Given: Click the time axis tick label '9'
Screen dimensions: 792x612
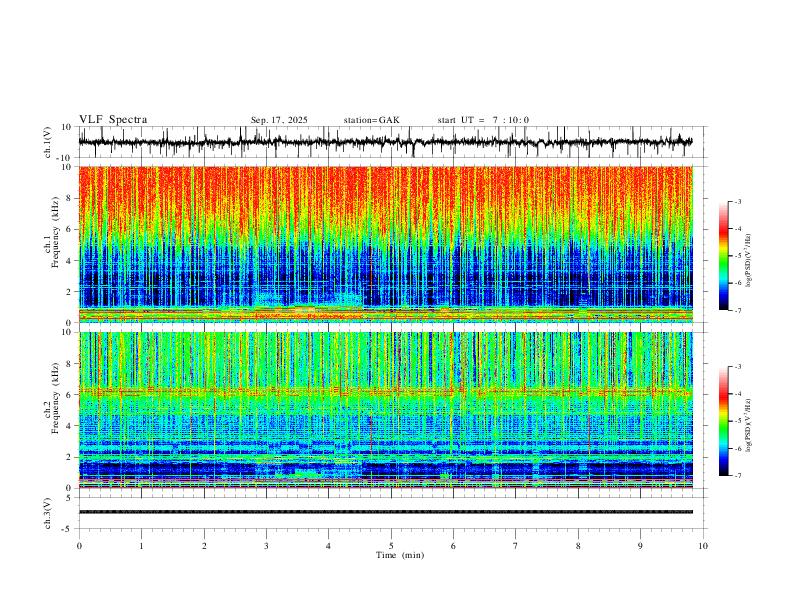Looking at the screenshot, I should [640, 546].
